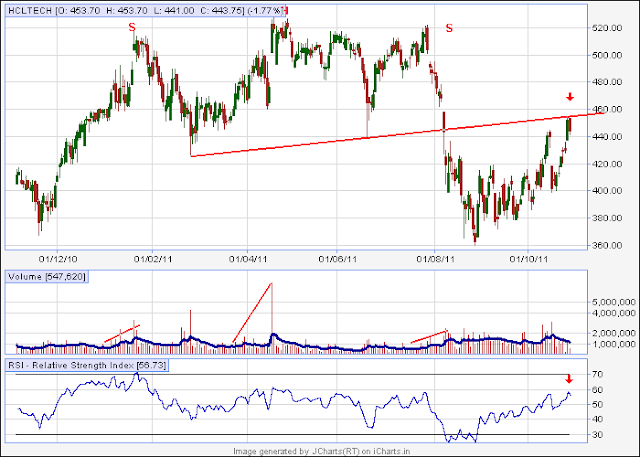Screen dimensions: 640x457
Task: Click the 01/08/11 date axis label
Action: tap(436, 259)
